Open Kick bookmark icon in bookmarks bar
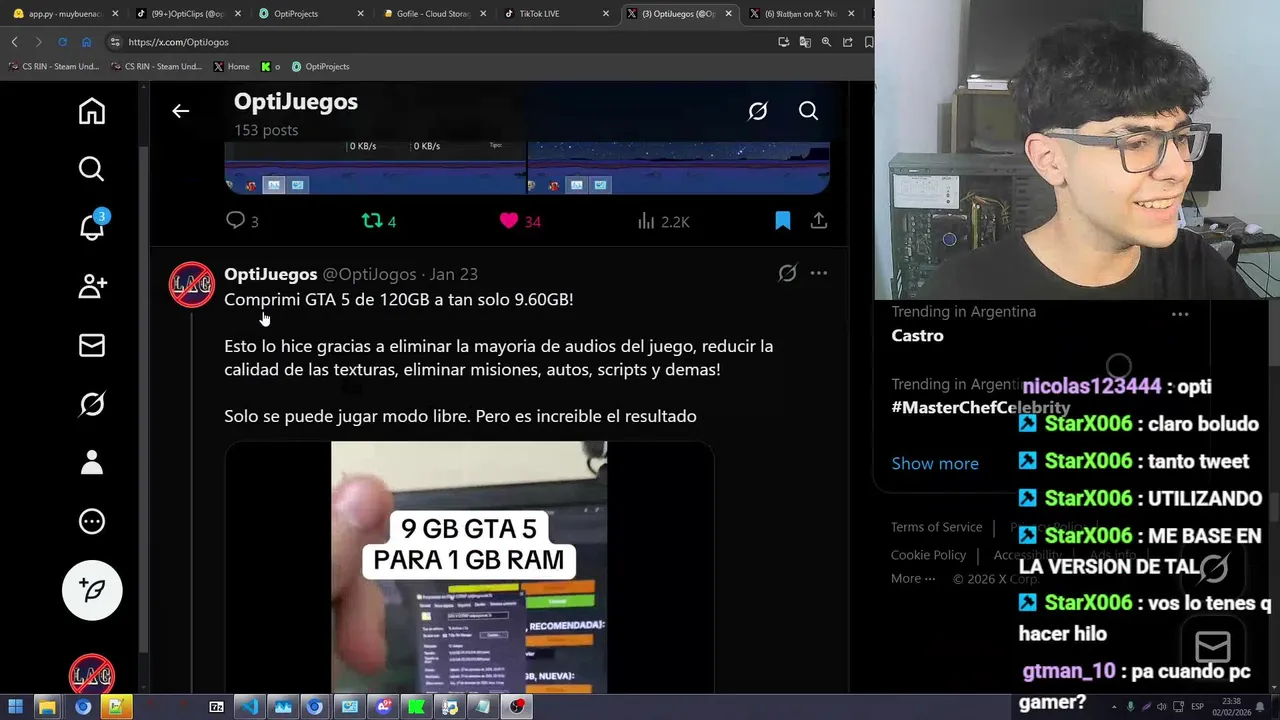The height and width of the screenshot is (720, 1280). click(270, 67)
